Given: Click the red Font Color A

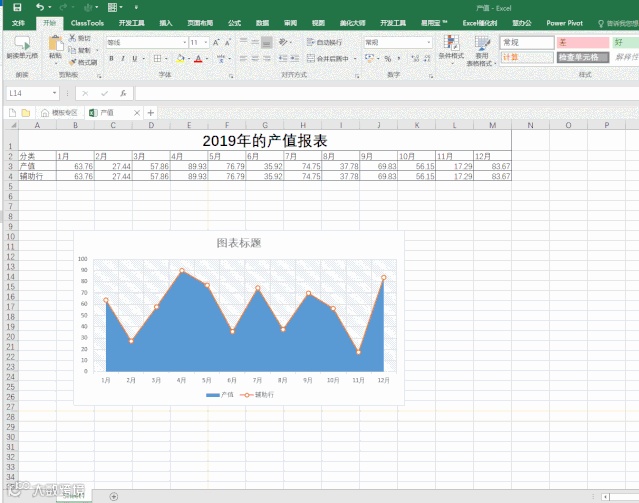Looking at the screenshot, I should (x=198, y=59).
